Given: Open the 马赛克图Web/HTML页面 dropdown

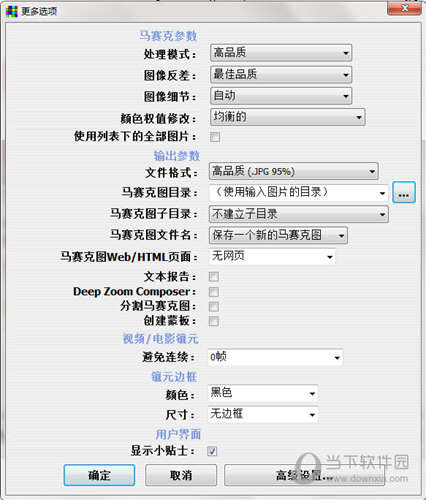Looking at the screenshot, I should 272,257.
